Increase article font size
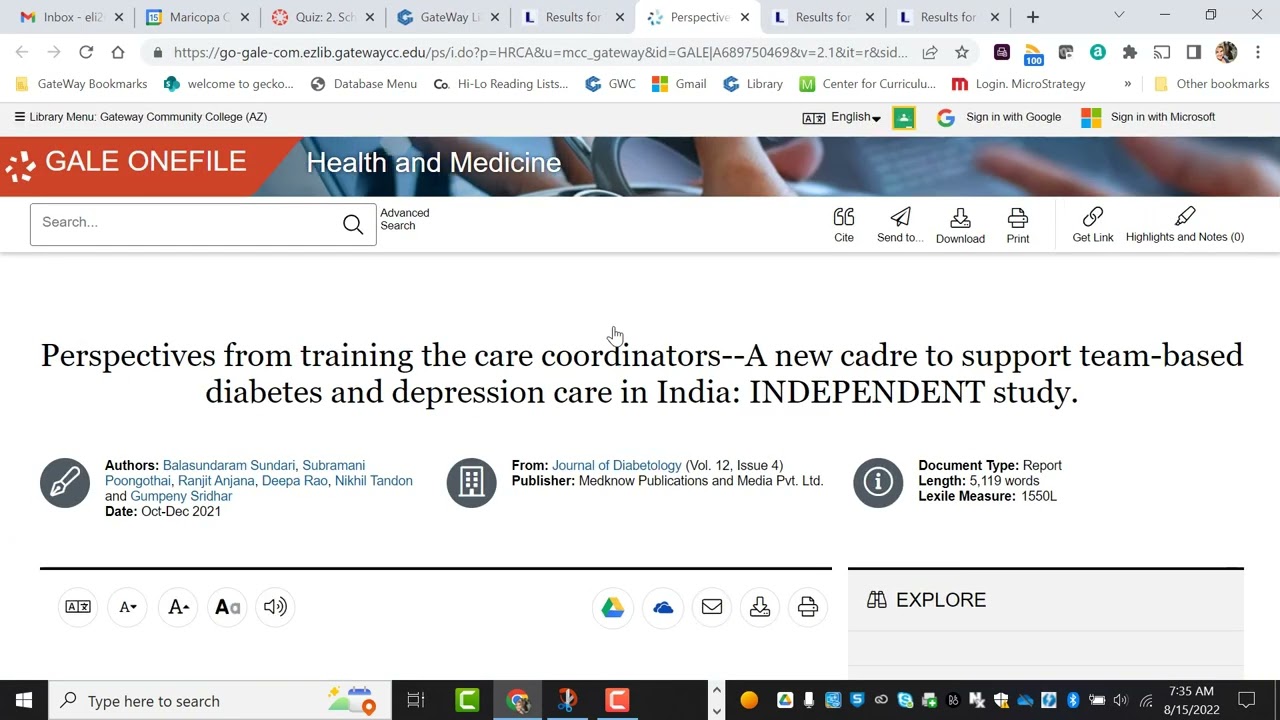The width and height of the screenshot is (1280, 720). (179, 607)
